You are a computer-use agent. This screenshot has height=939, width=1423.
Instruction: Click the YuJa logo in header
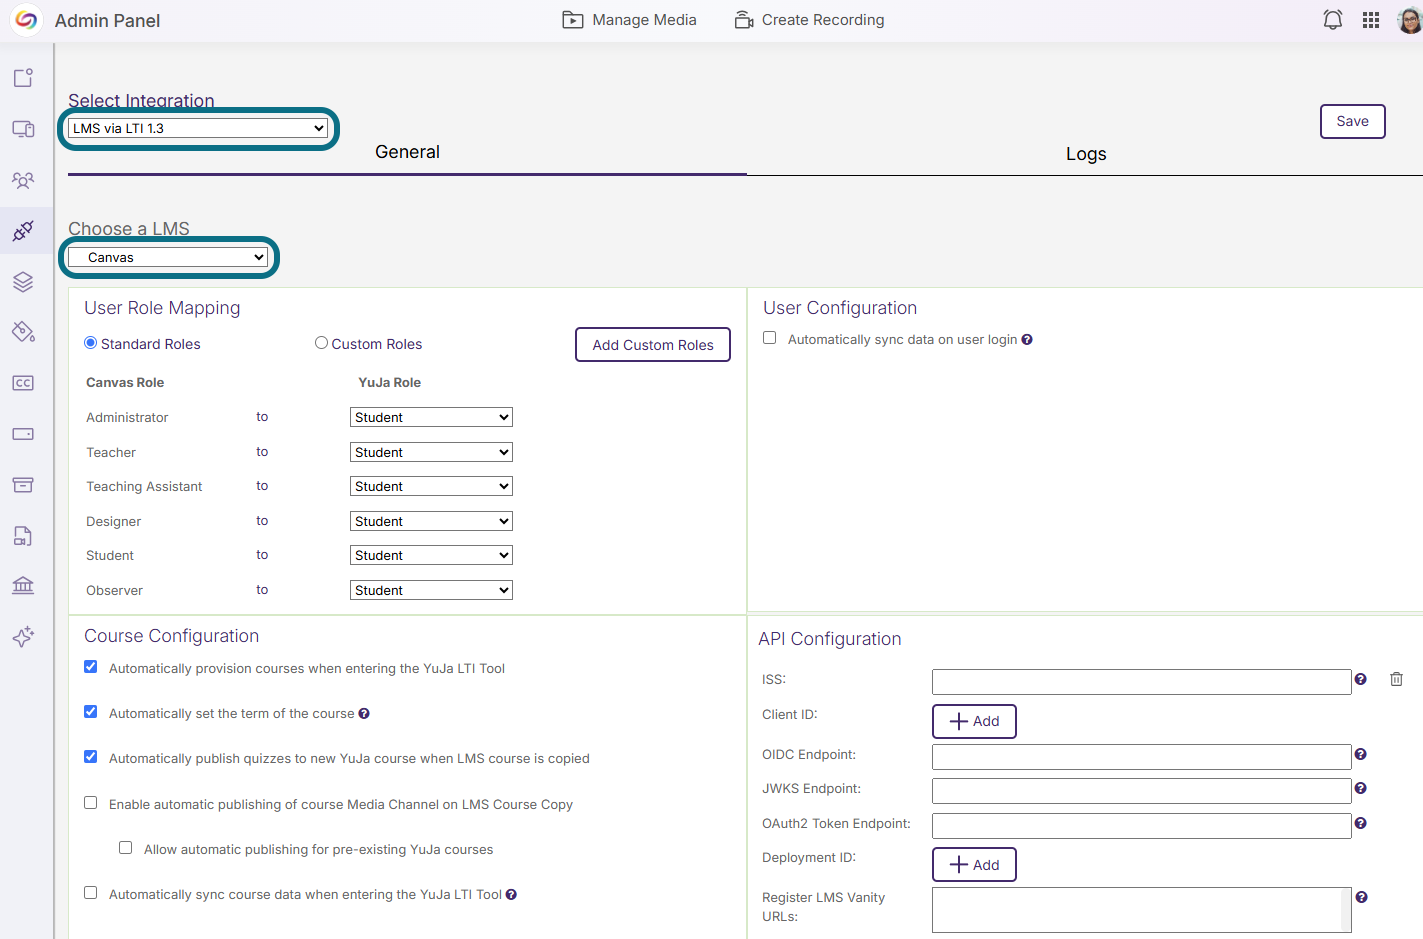(x=26, y=19)
